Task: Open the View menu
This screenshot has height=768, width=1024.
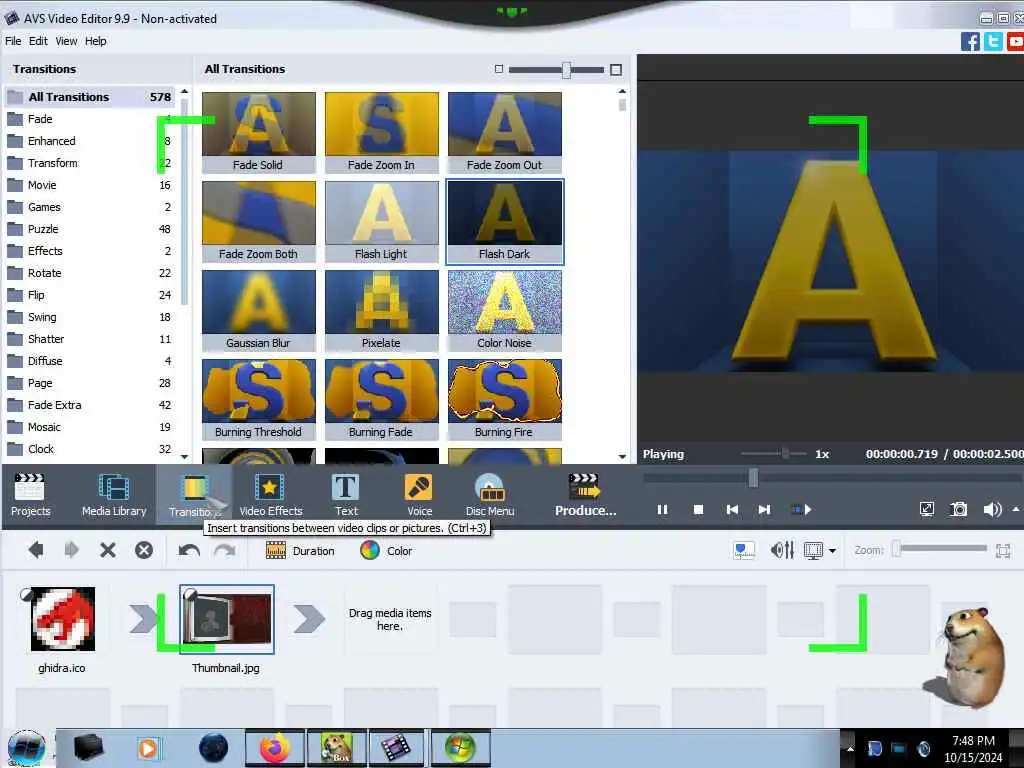Action: tap(66, 41)
